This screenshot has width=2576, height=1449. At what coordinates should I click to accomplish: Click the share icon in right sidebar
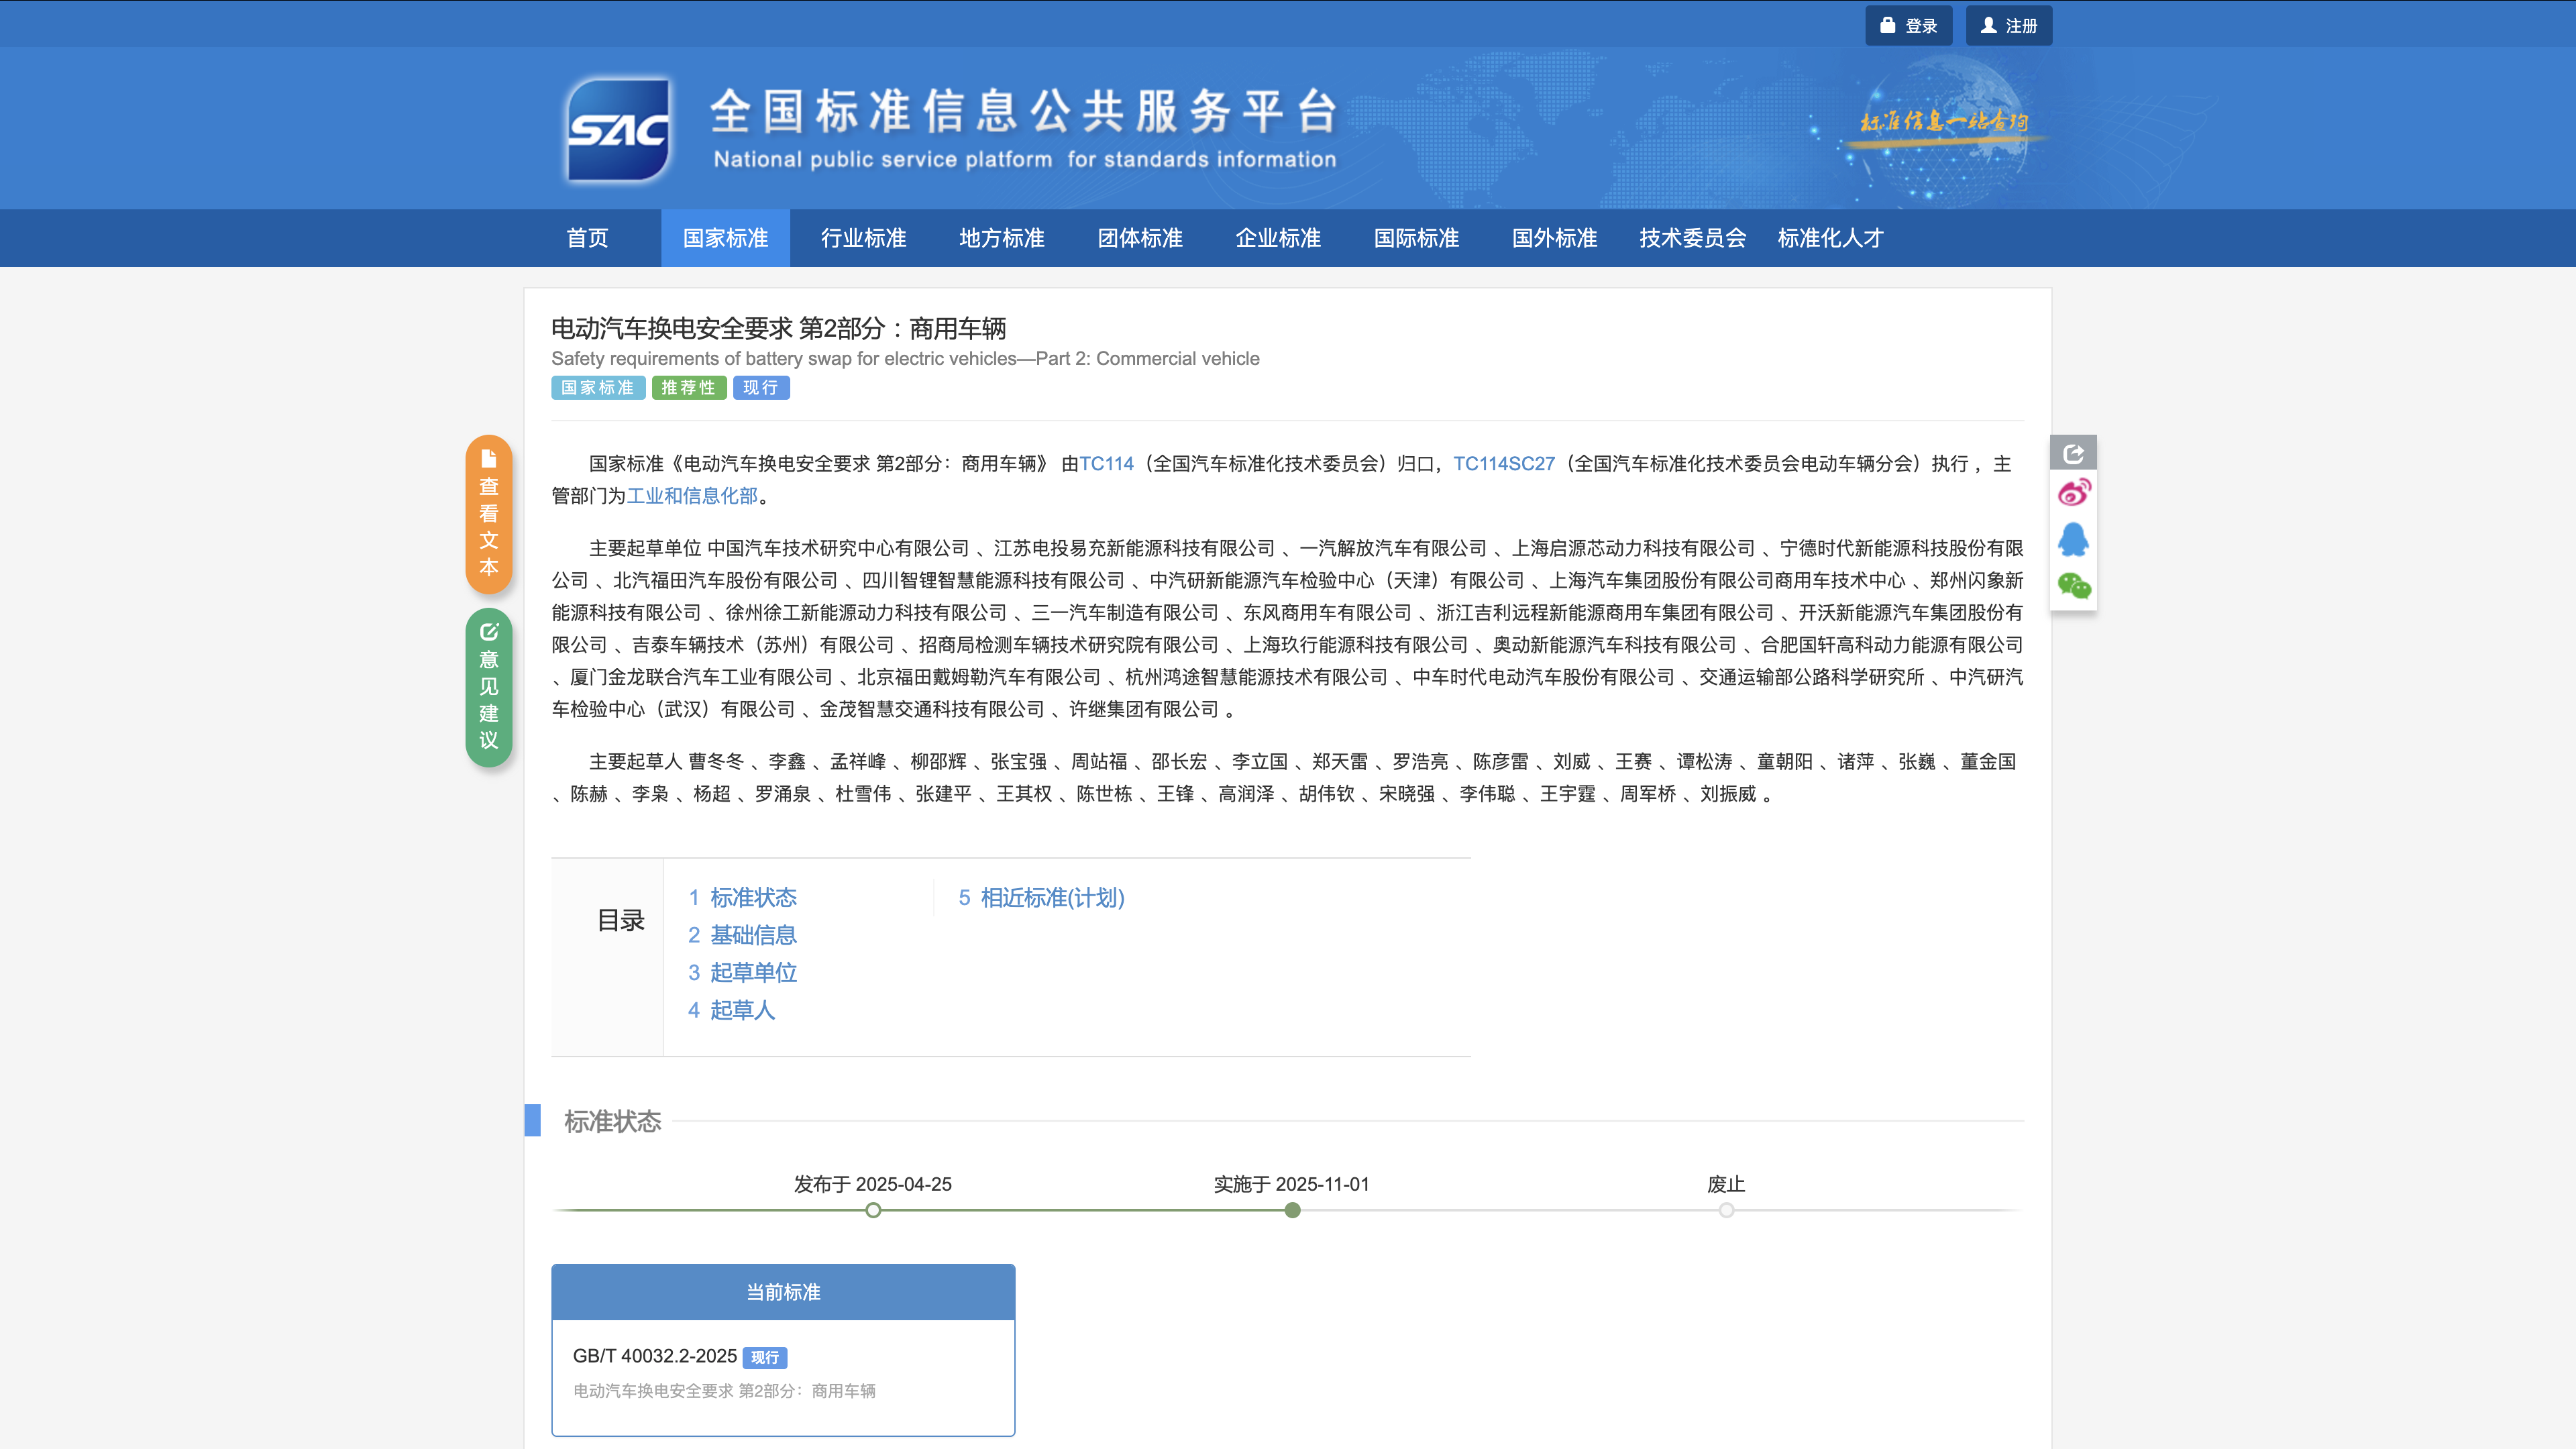2073,454
